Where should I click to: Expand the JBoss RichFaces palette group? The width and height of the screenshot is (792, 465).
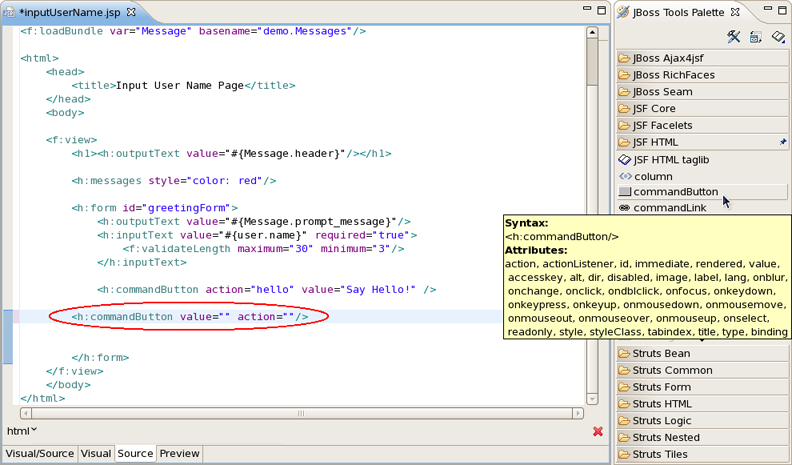(671, 74)
